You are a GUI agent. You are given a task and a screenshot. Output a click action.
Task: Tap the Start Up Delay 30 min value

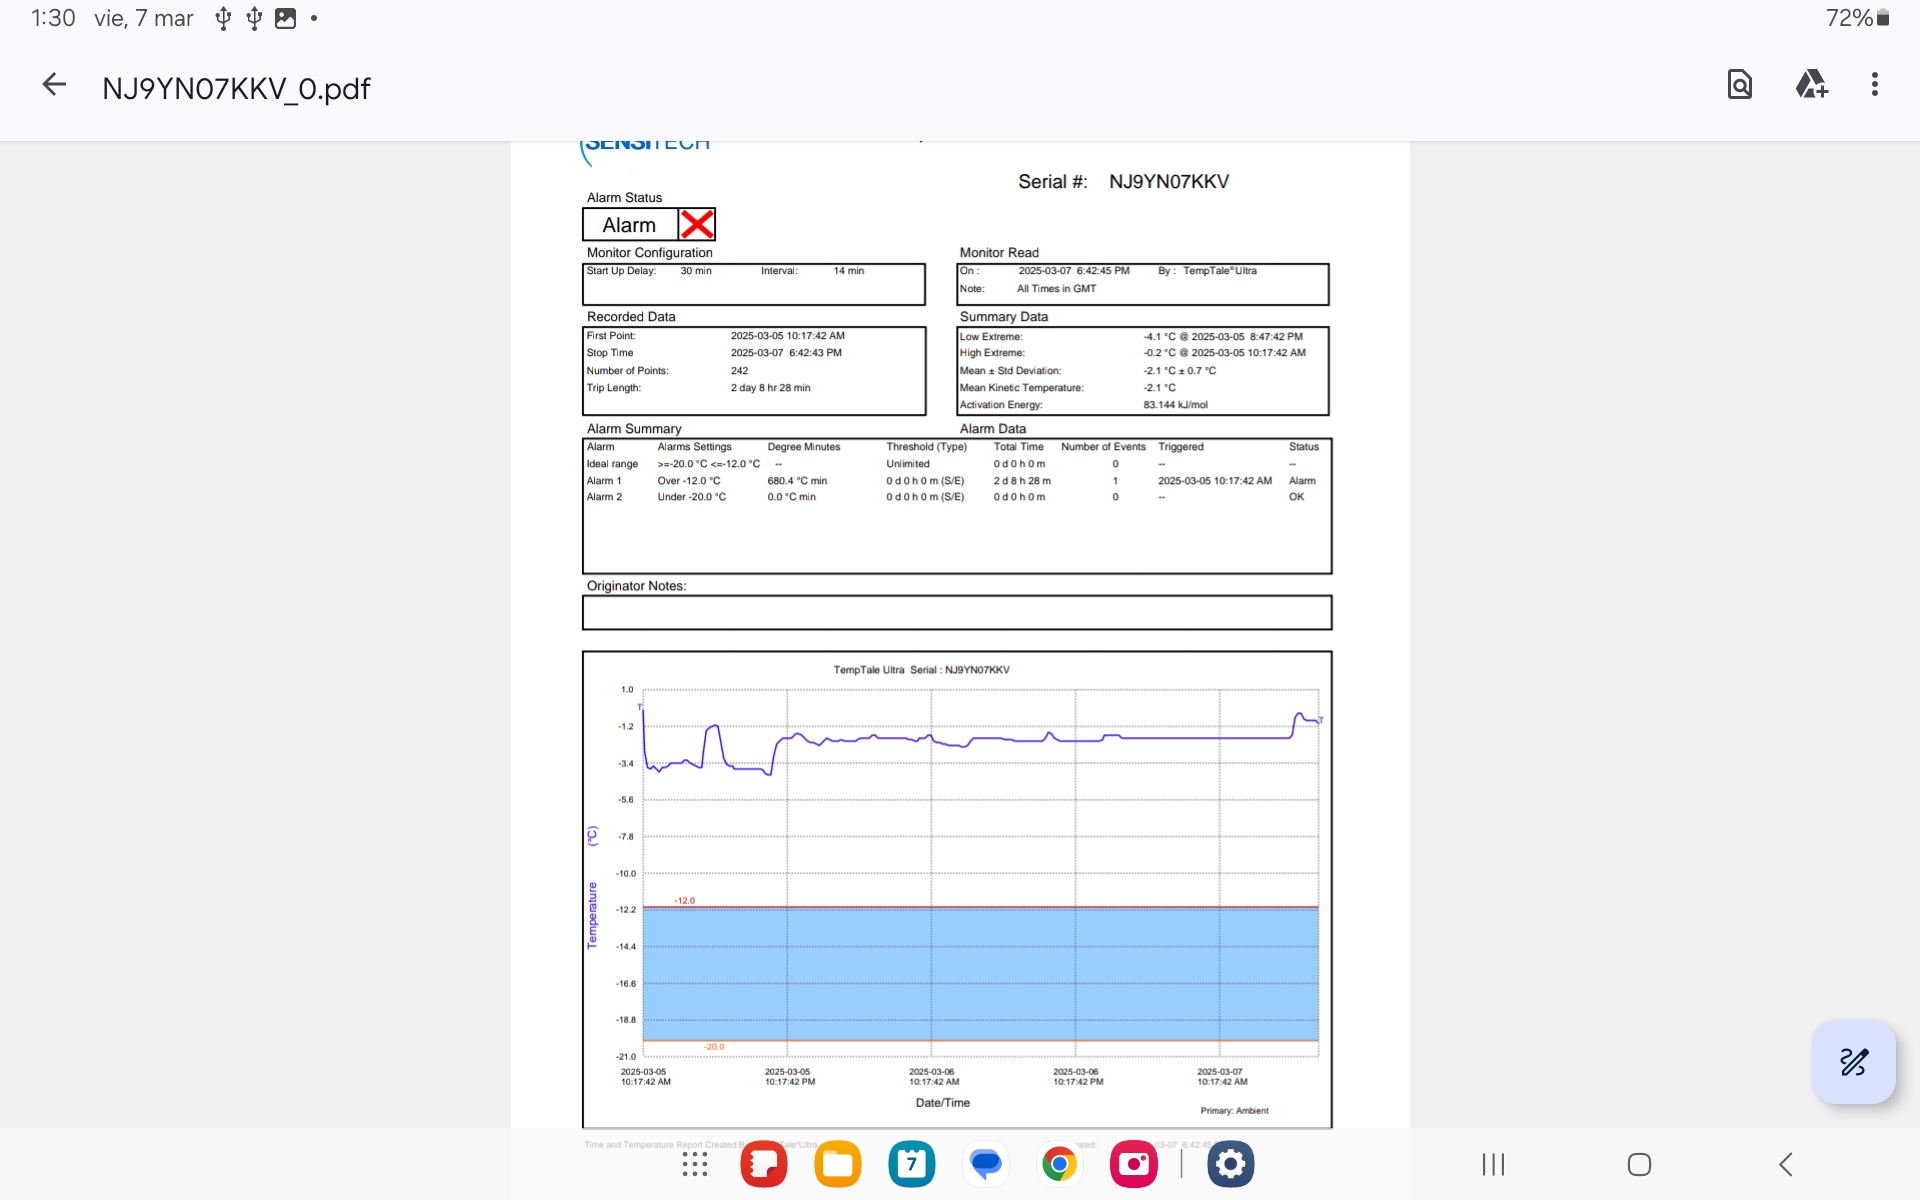click(696, 271)
